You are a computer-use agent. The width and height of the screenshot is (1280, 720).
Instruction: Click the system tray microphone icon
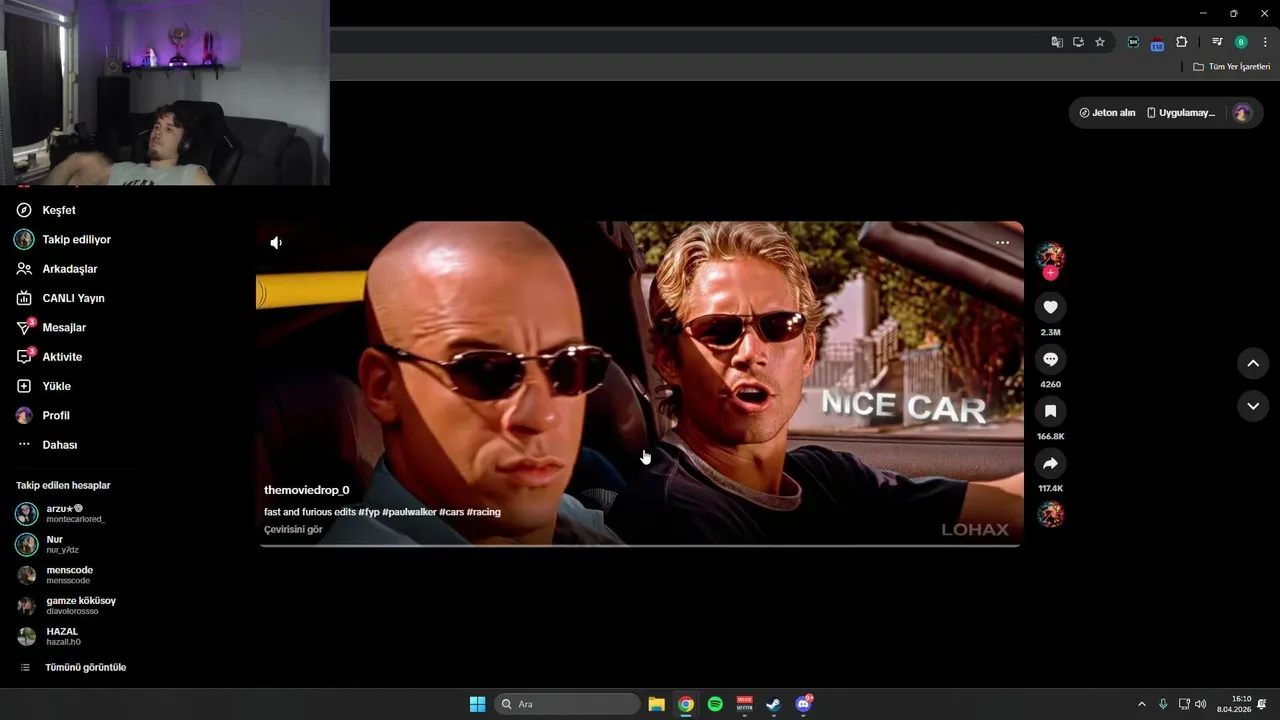point(1163,704)
